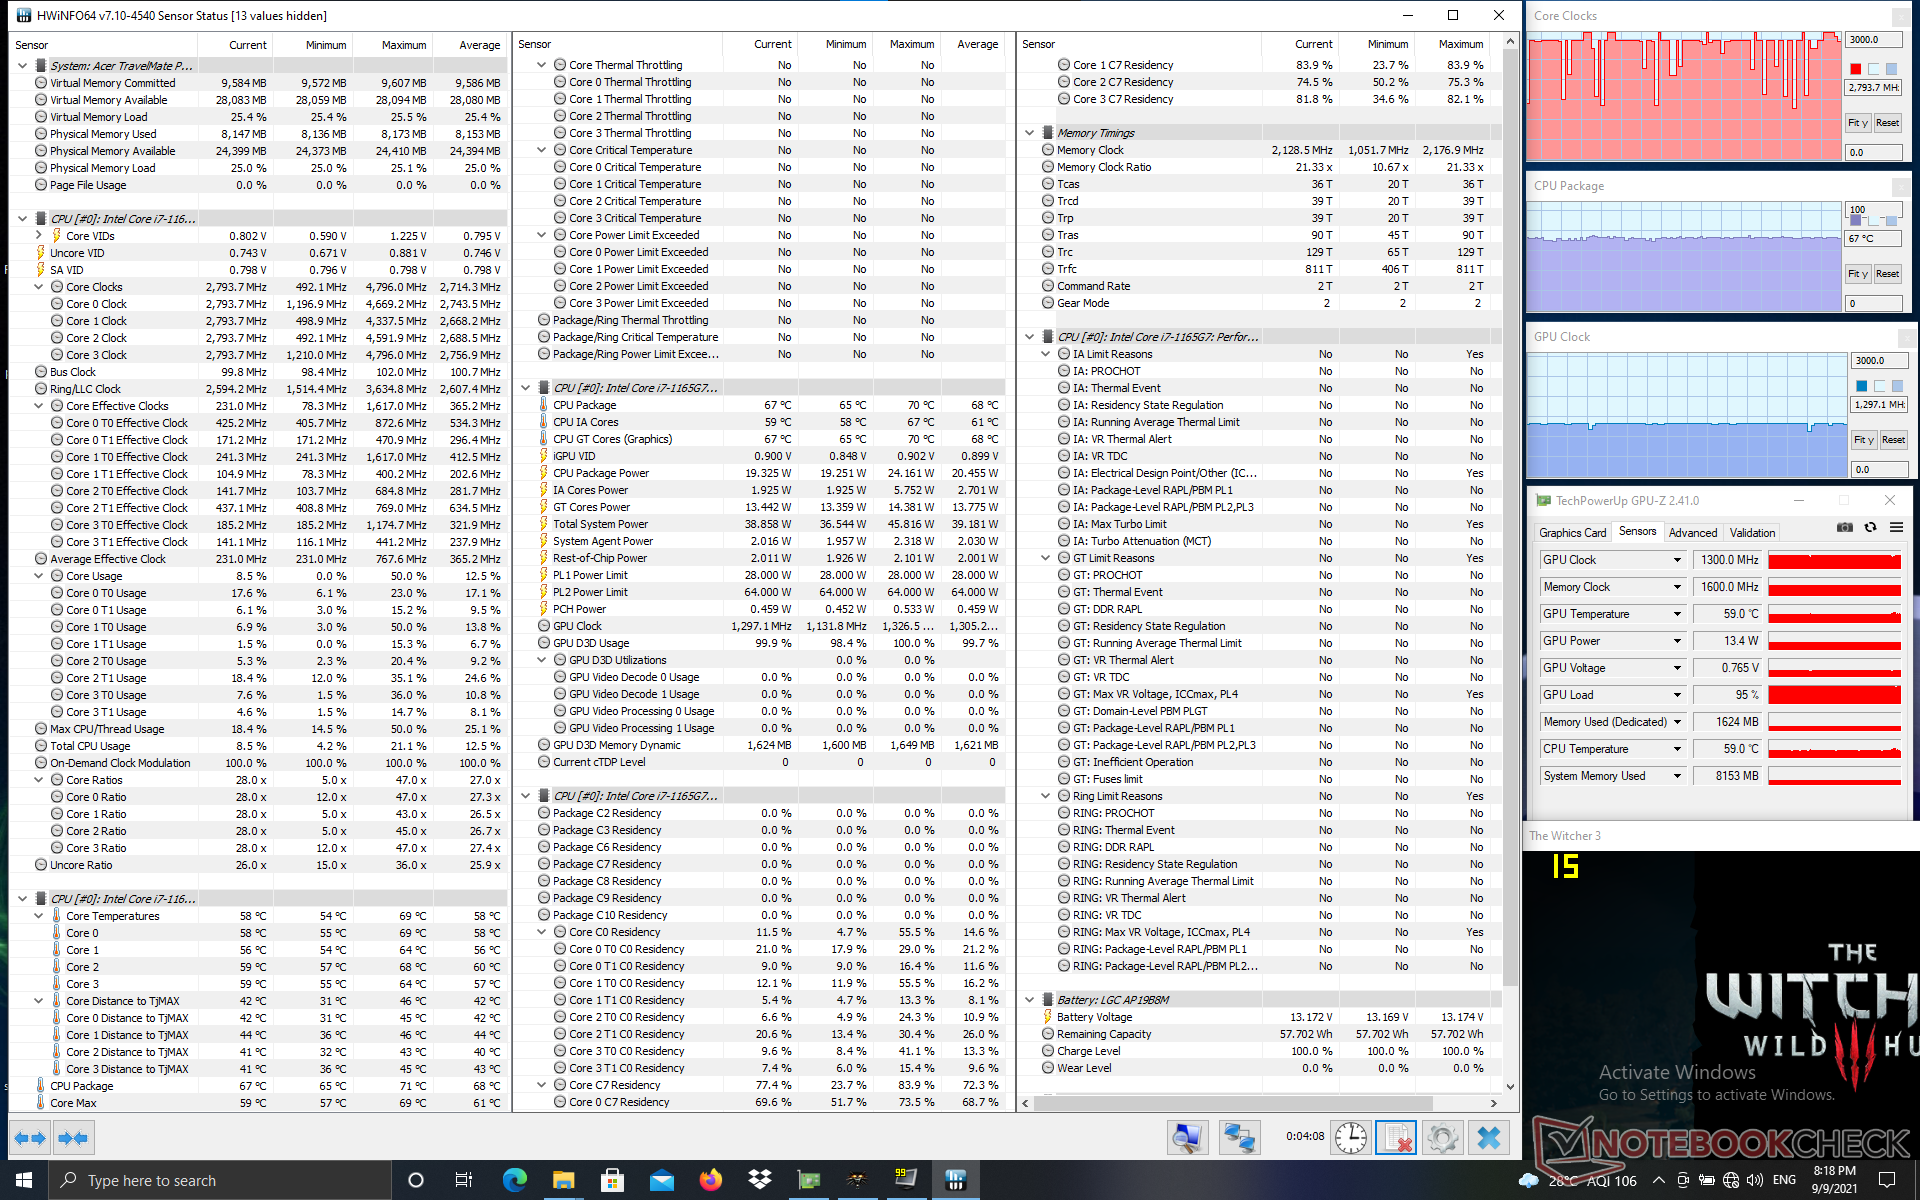
Task: Collapse the Core Clocks tree node
Action: click(39, 287)
